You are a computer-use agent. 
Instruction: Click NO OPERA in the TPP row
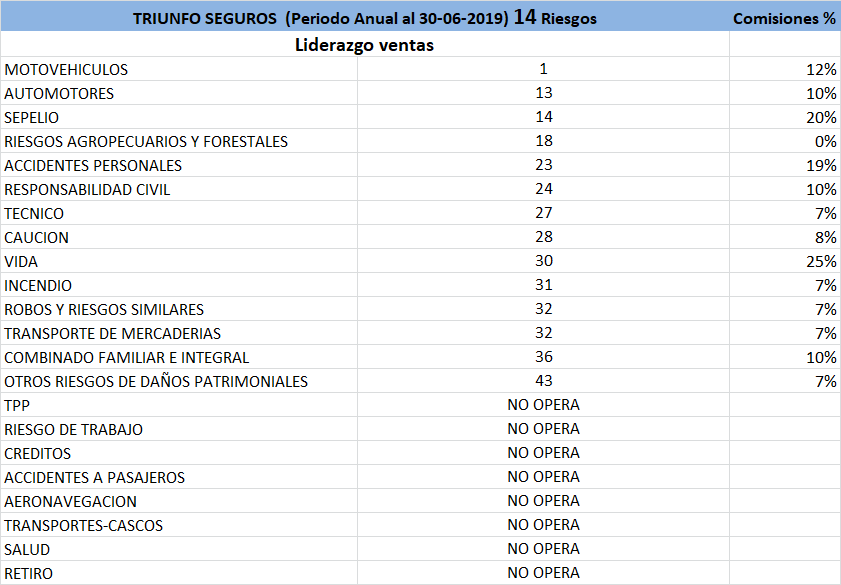tap(543, 405)
